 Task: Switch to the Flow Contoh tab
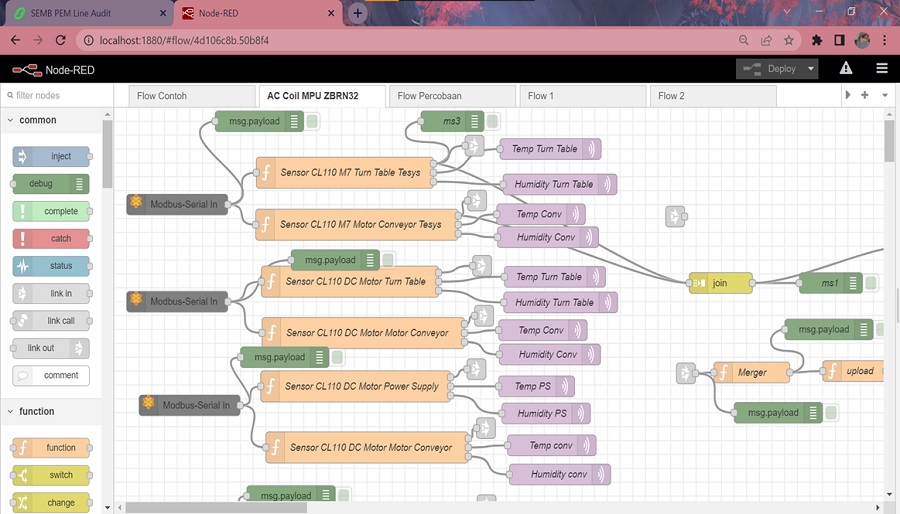(x=192, y=96)
